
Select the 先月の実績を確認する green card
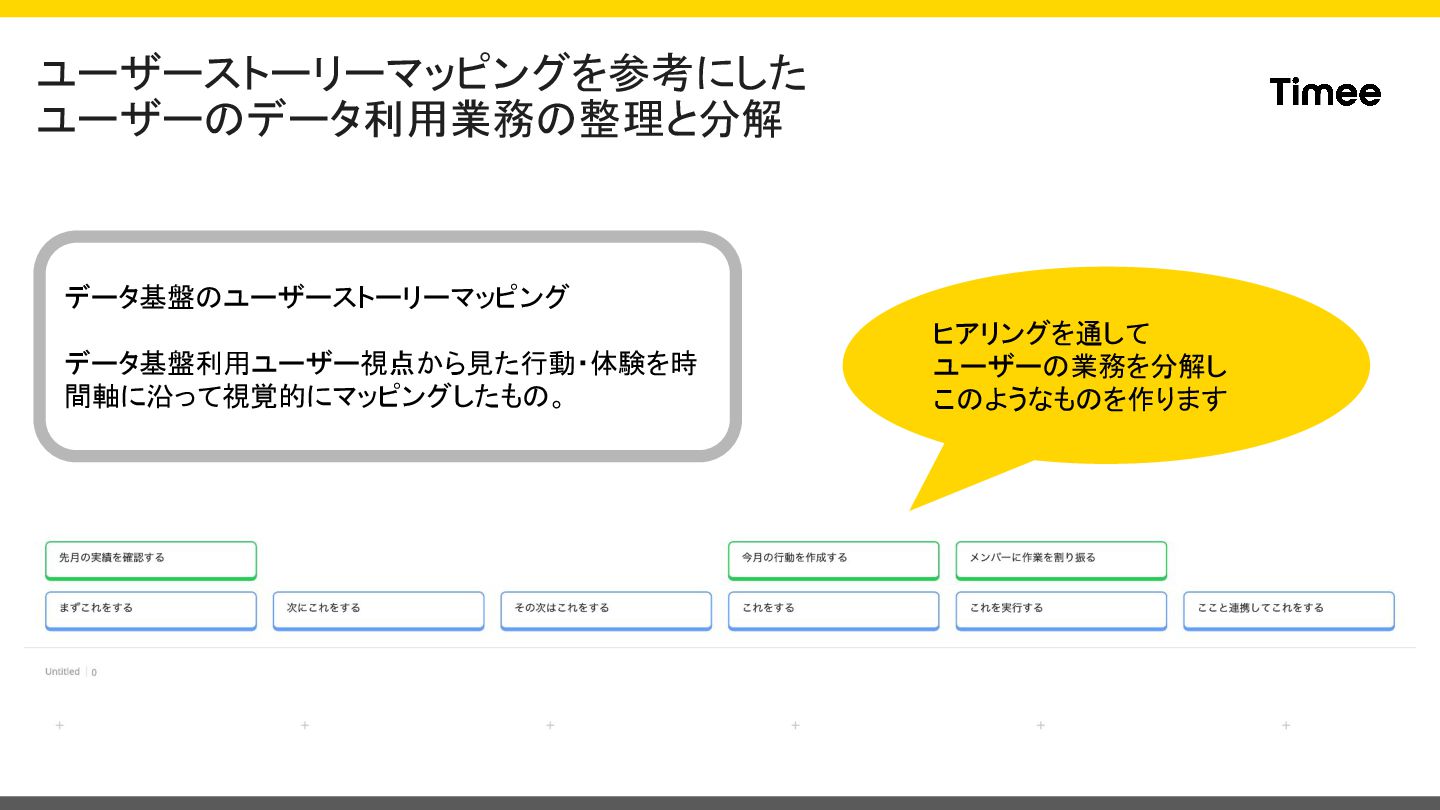coord(151,560)
